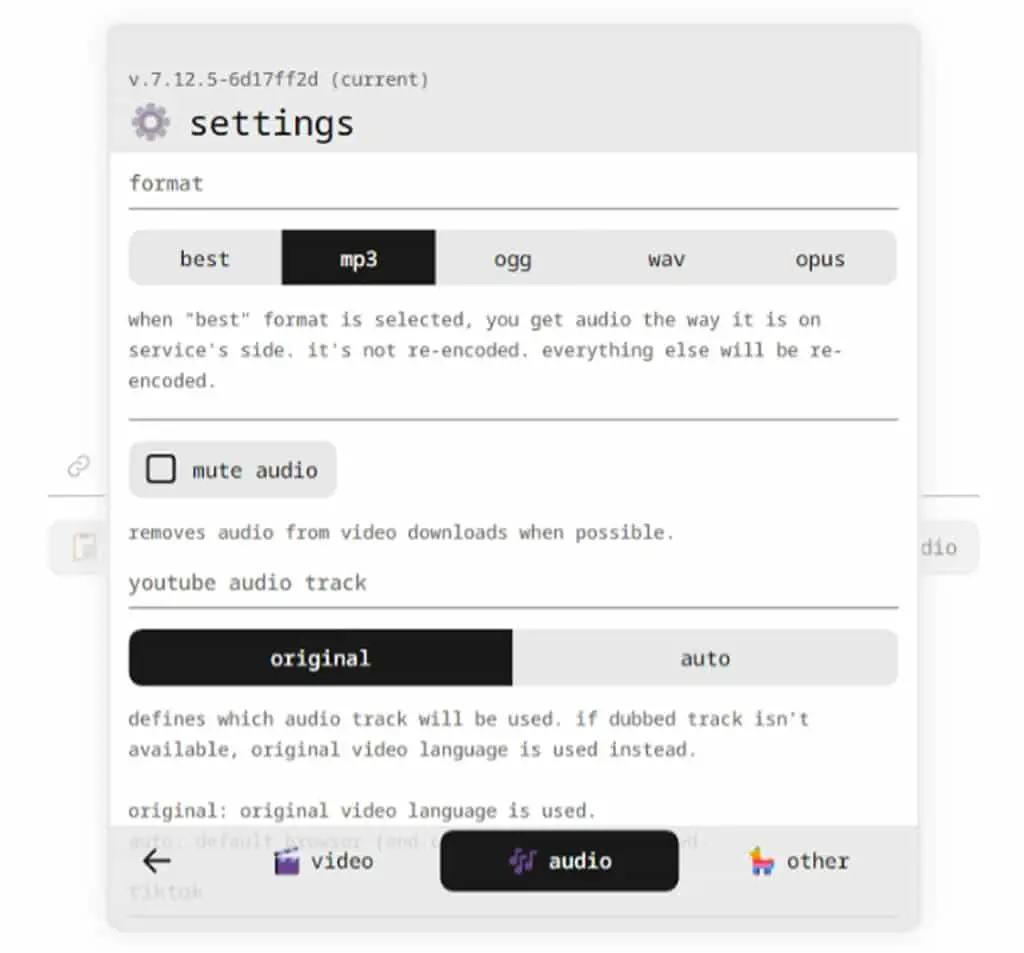Open the other settings tab
The height and width of the screenshot is (953, 1024).
click(799, 861)
